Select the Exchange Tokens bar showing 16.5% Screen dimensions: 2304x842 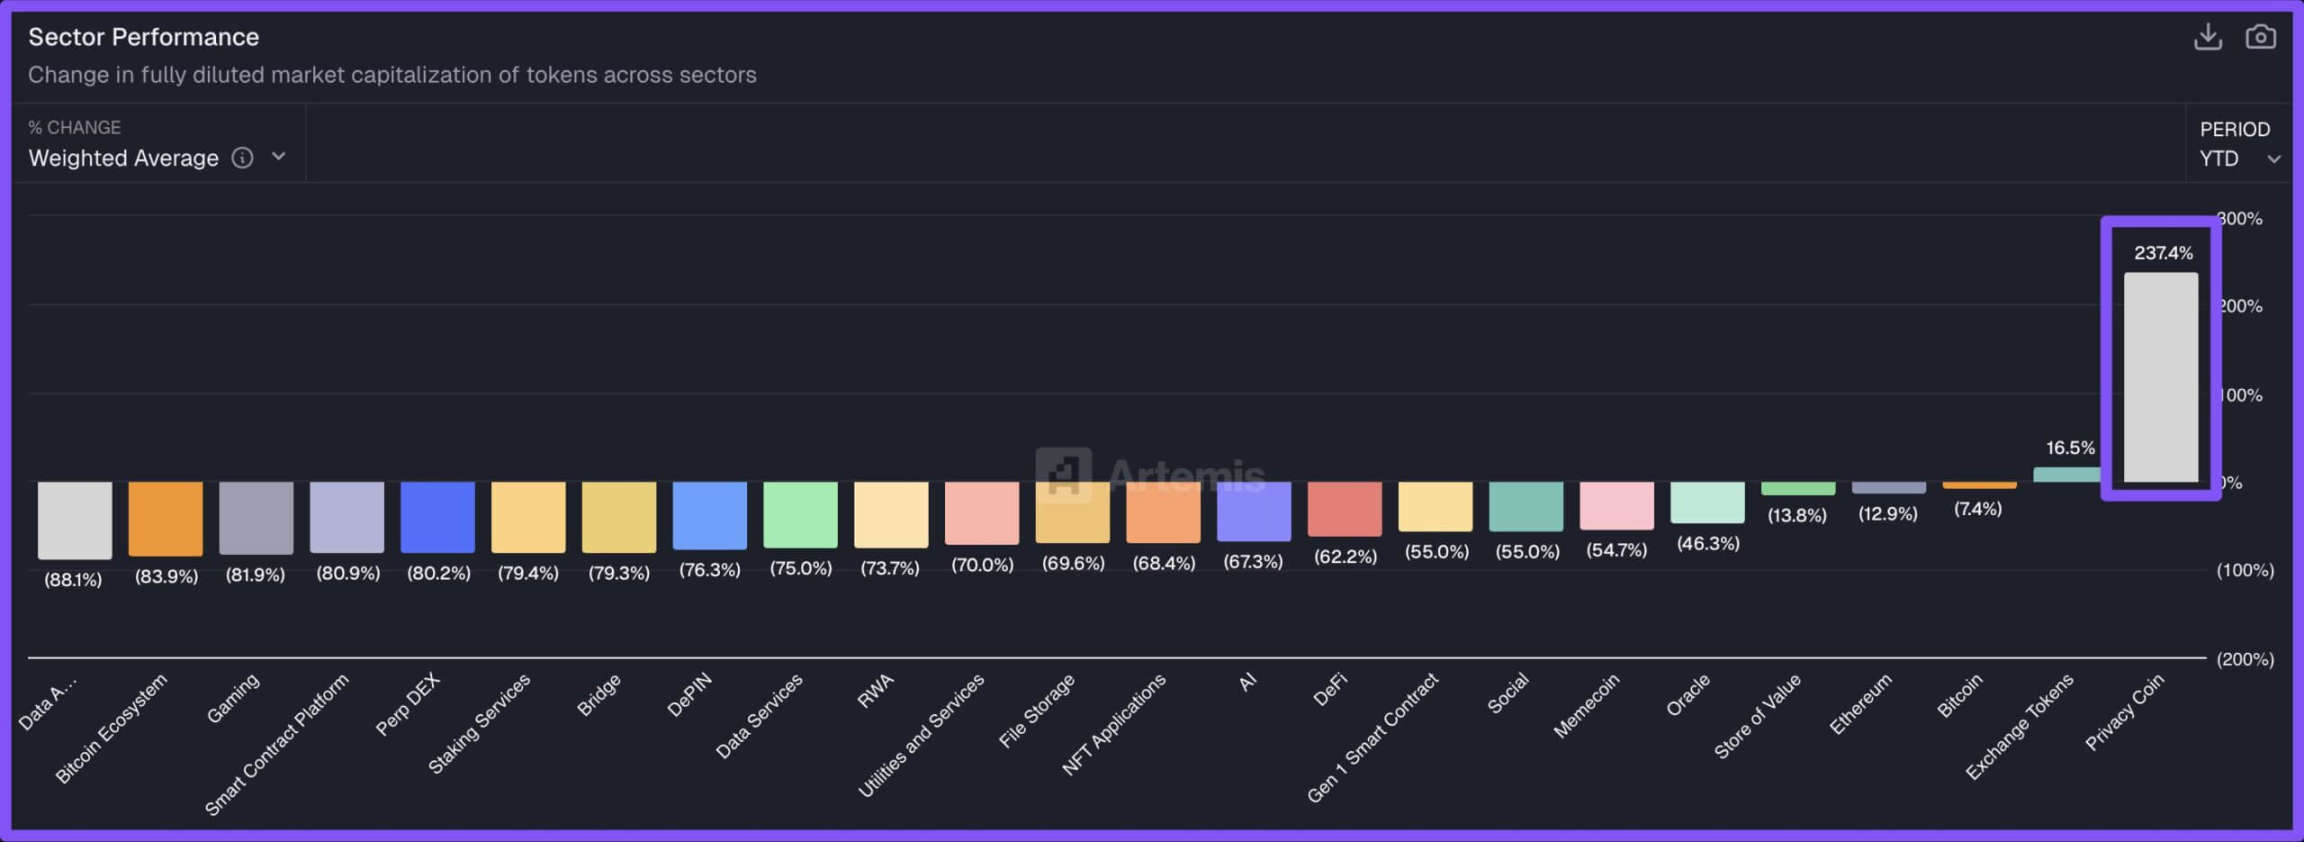(x=2068, y=472)
